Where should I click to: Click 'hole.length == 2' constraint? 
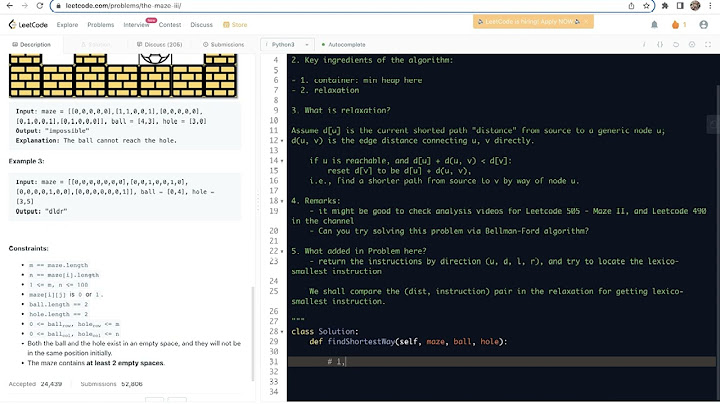58,314
